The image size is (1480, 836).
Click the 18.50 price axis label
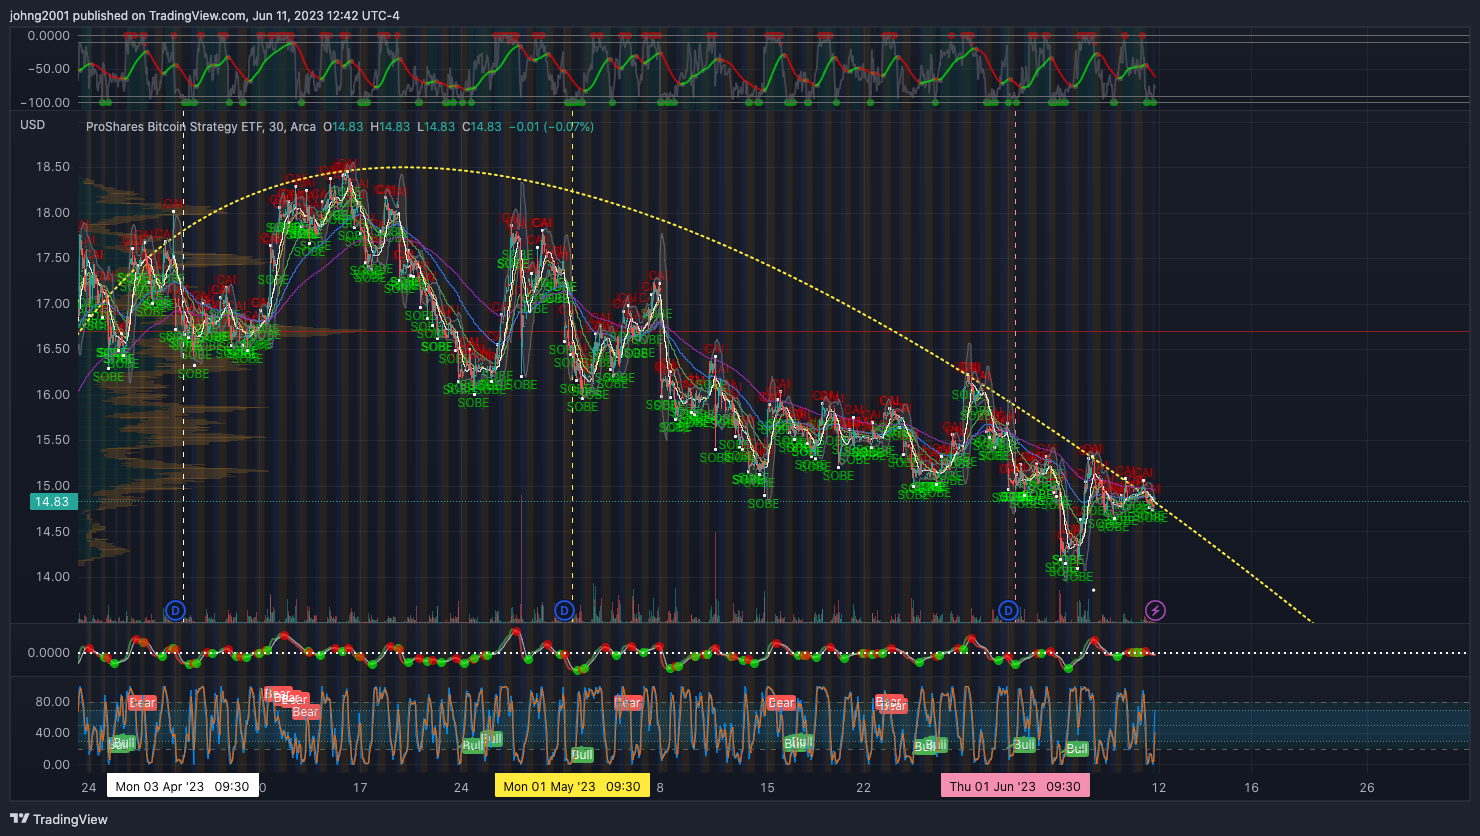tap(54, 167)
